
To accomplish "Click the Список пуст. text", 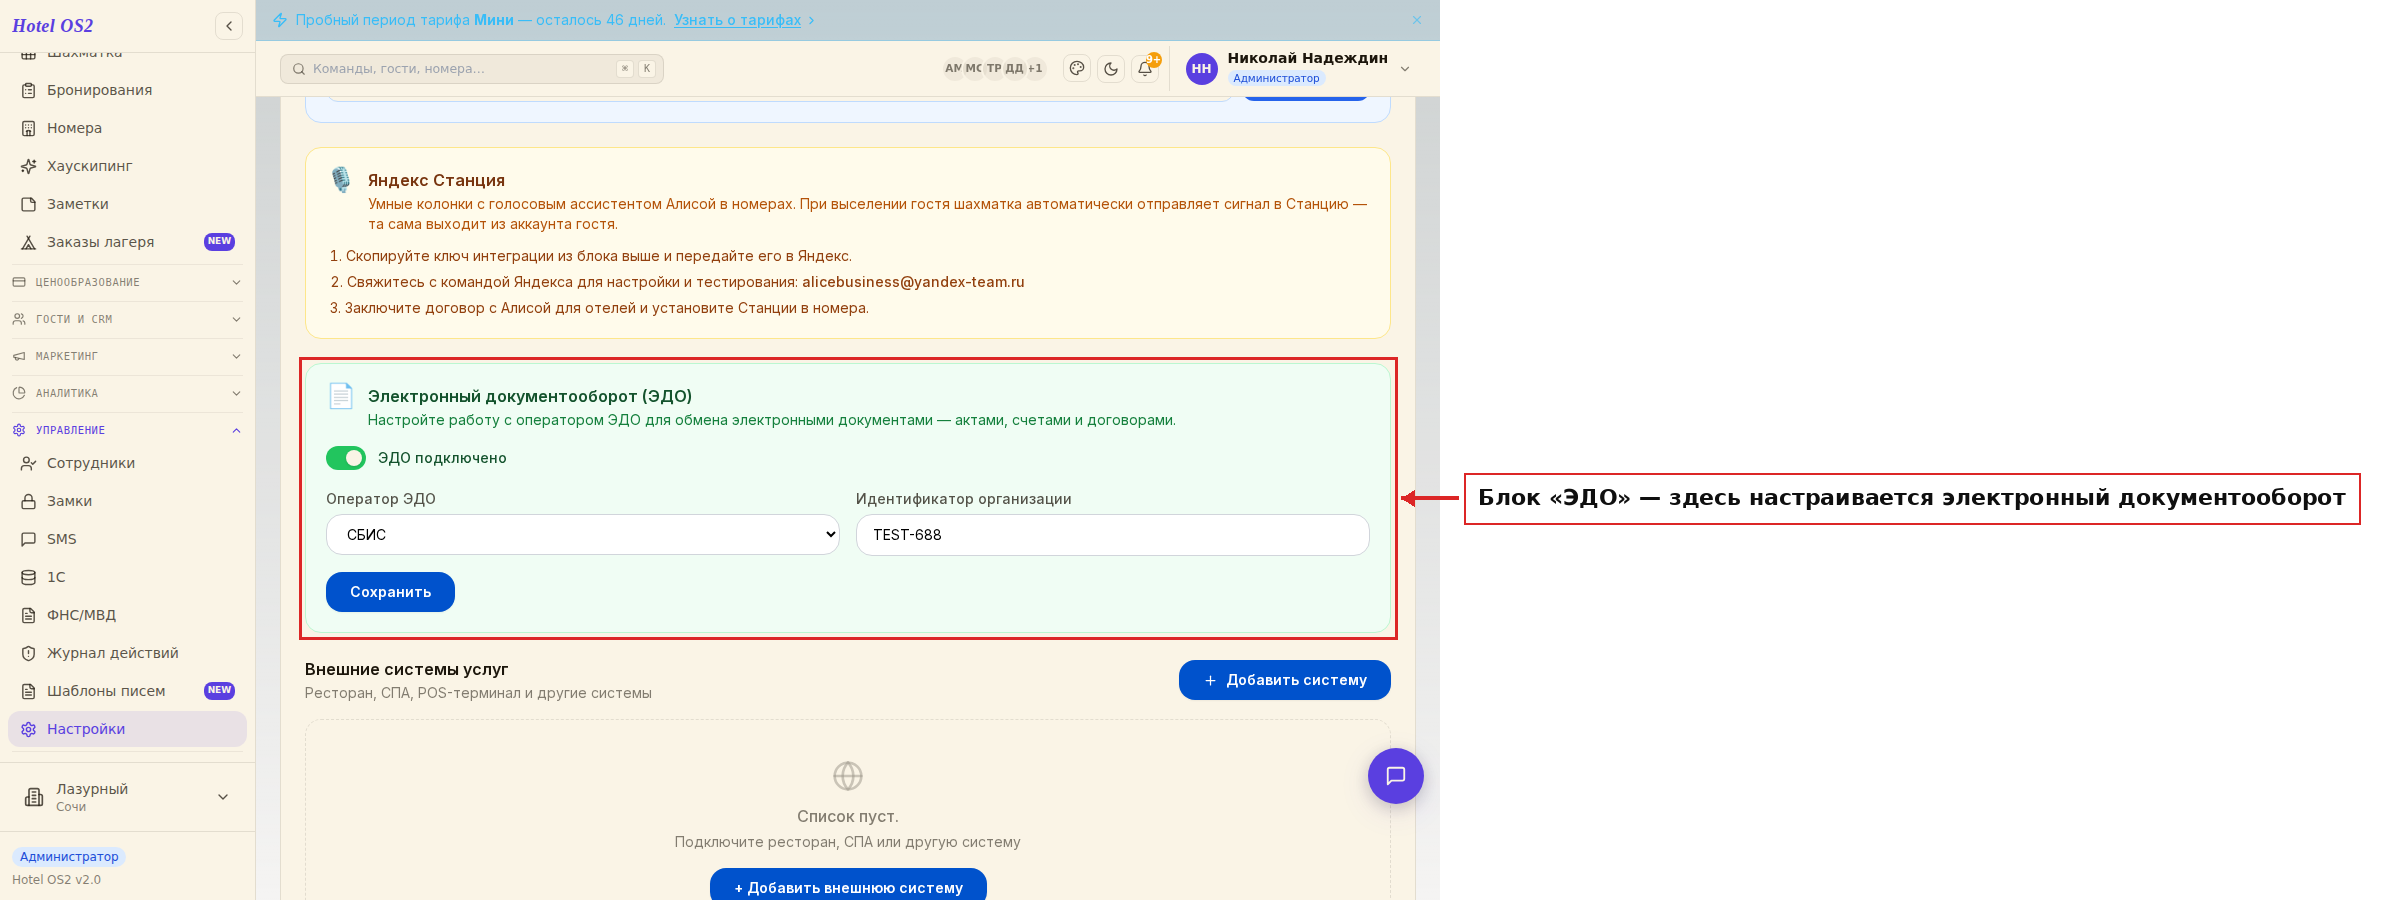I will pos(848,816).
